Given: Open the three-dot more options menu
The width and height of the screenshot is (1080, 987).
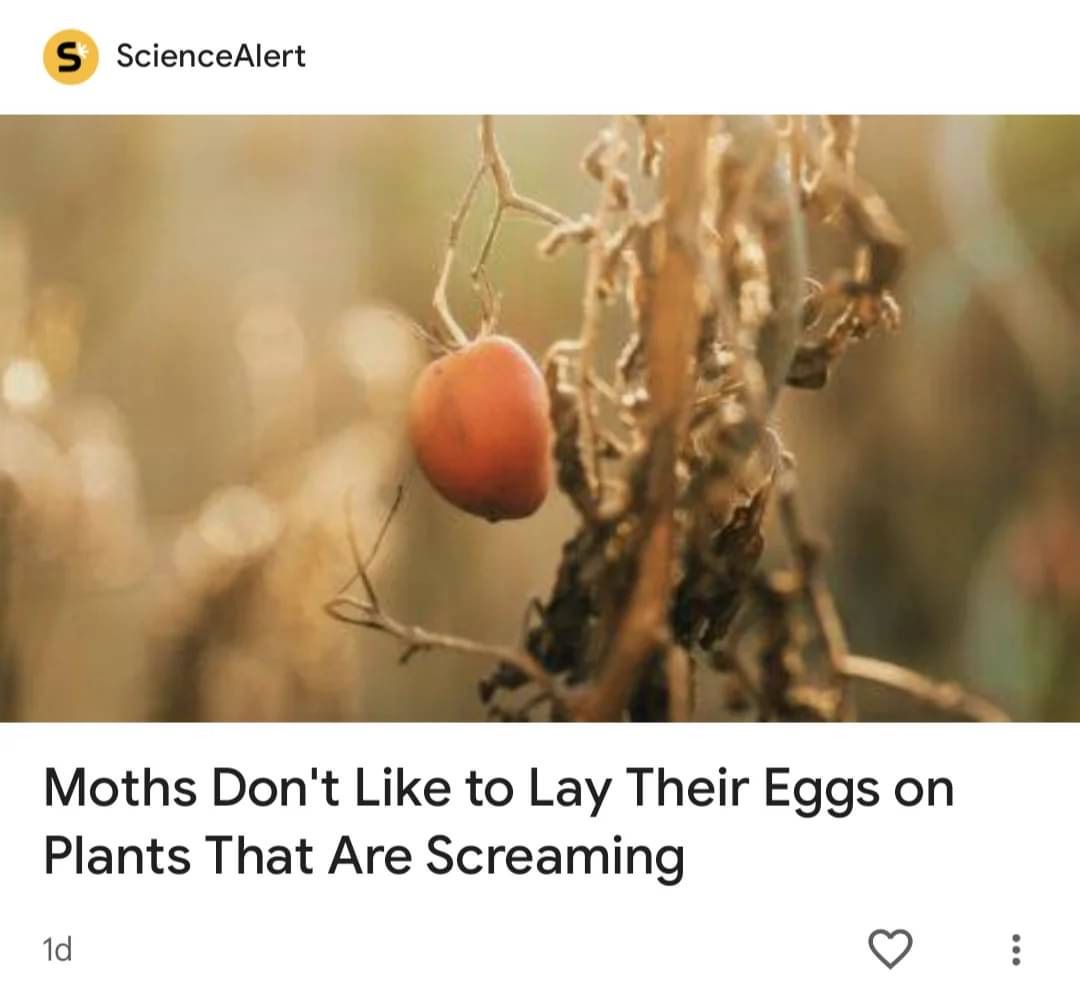Looking at the screenshot, I should pos(1015,949).
